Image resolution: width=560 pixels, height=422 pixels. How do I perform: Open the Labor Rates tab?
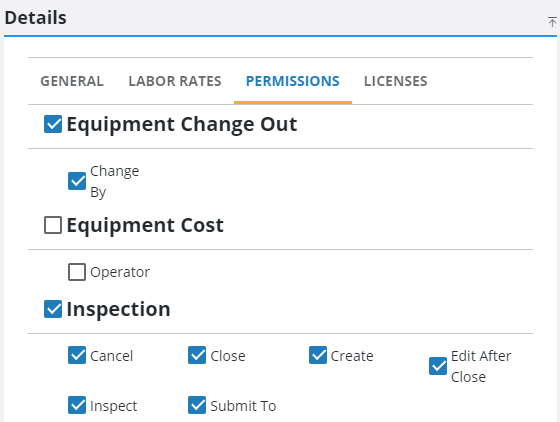175,81
